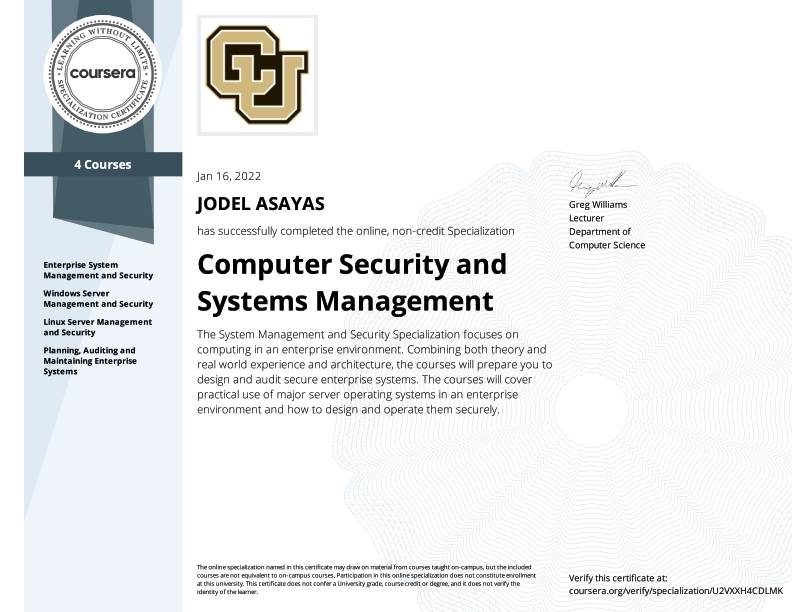Open the coursera.org verify specialization link
Image resolution: width=792 pixels, height=612 pixels.
click(675, 591)
